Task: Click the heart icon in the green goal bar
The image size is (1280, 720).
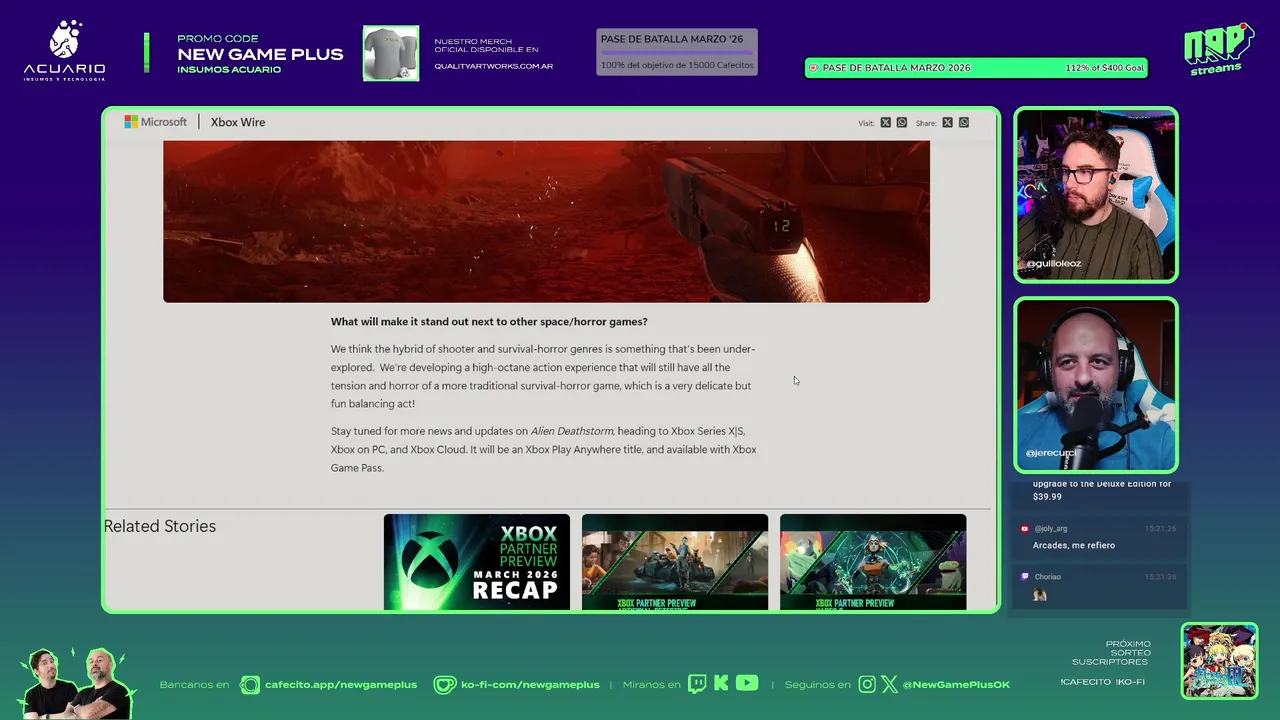Action: click(x=813, y=68)
